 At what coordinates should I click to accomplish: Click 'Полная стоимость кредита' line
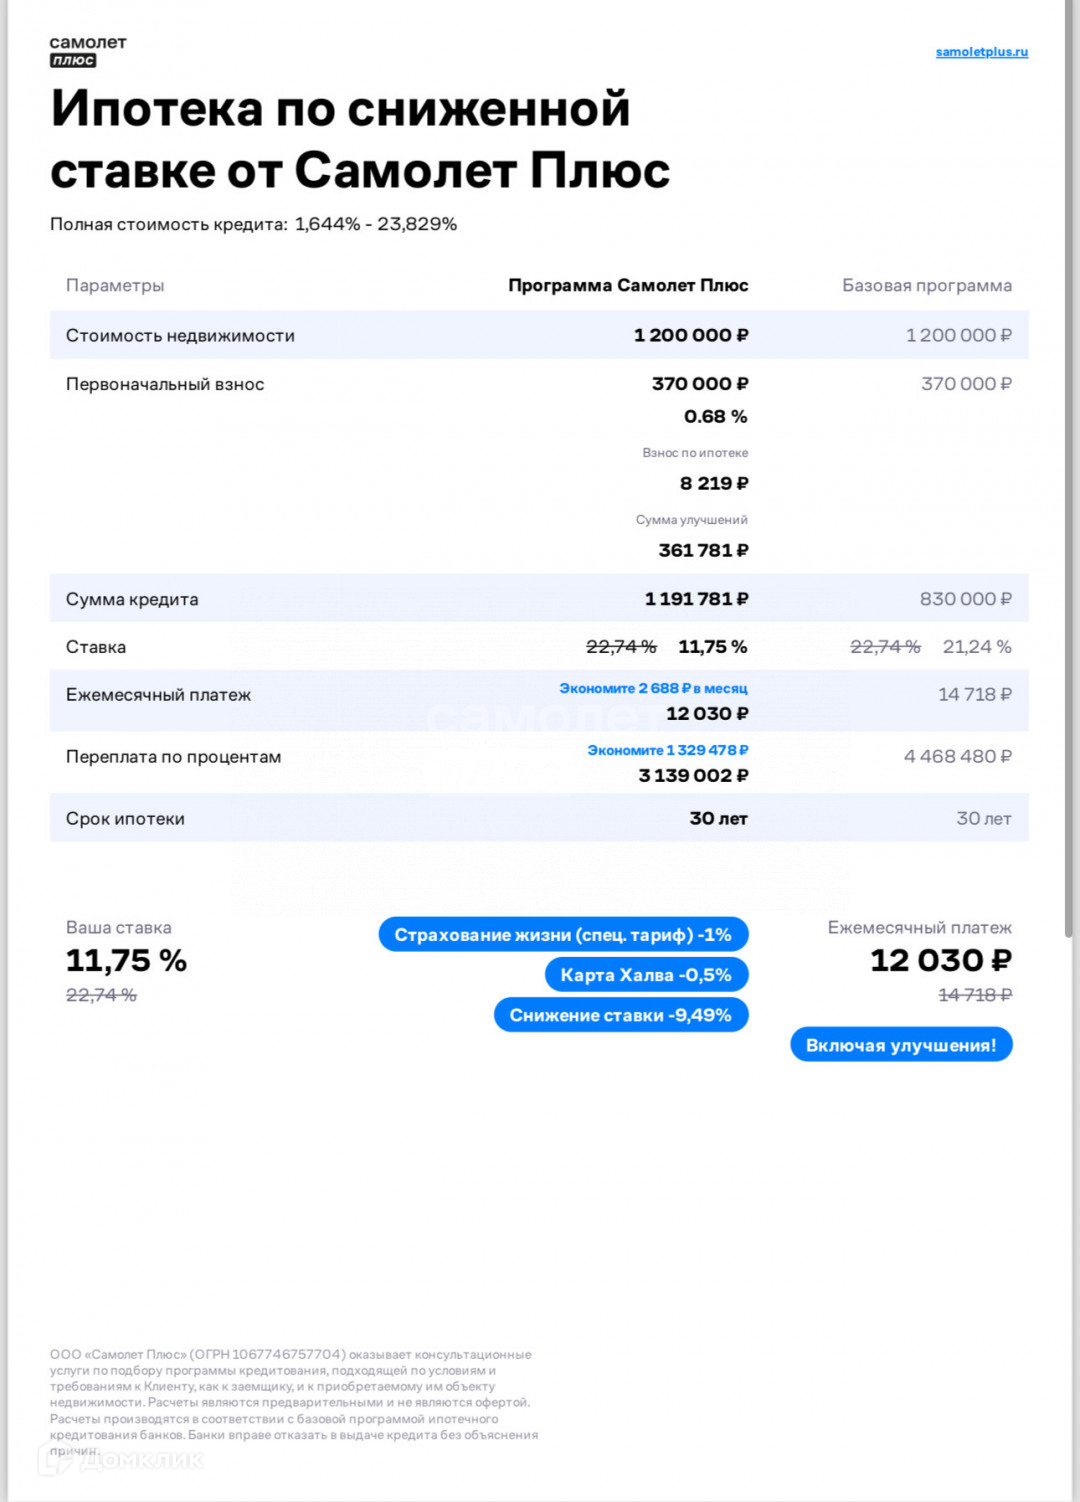[x=253, y=224]
